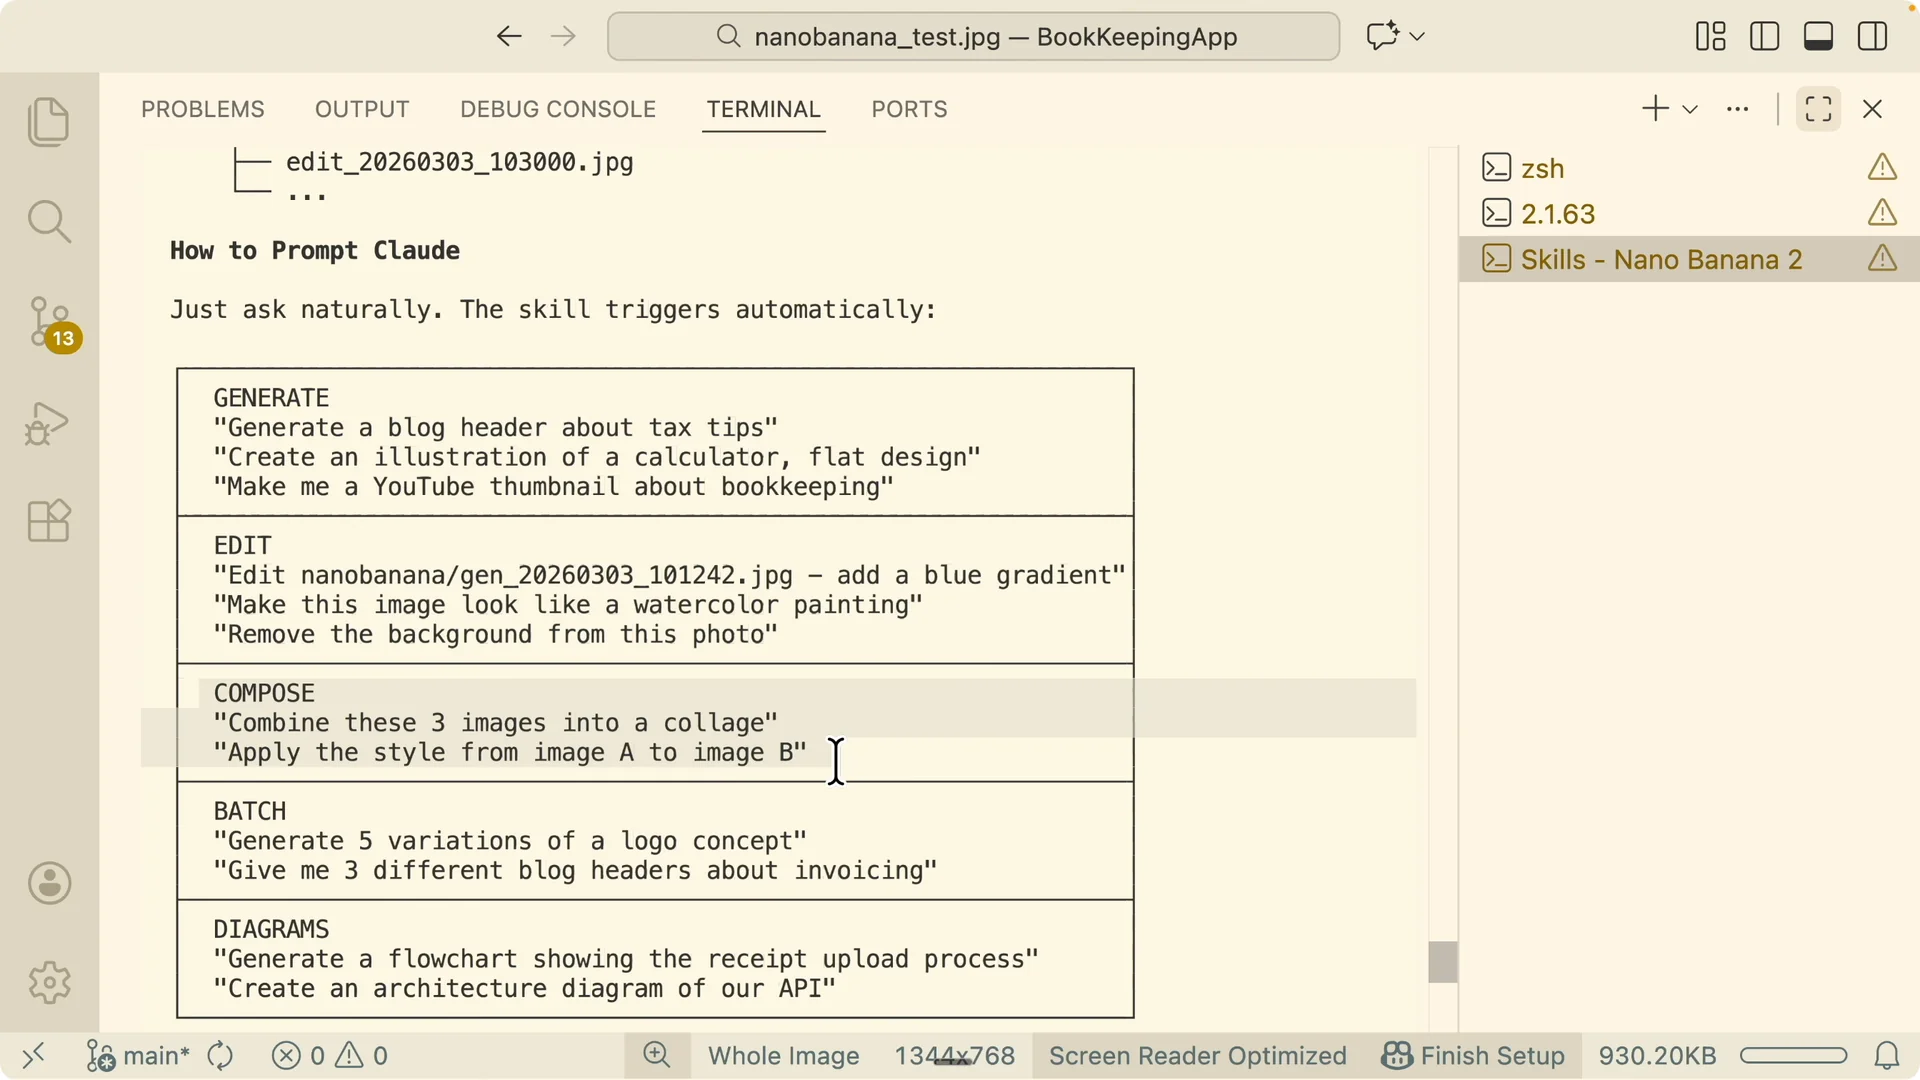This screenshot has height=1080, width=1920.
Task: Expand the Copilot chat dropdown chevron
Action: pyautogui.click(x=1417, y=37)
